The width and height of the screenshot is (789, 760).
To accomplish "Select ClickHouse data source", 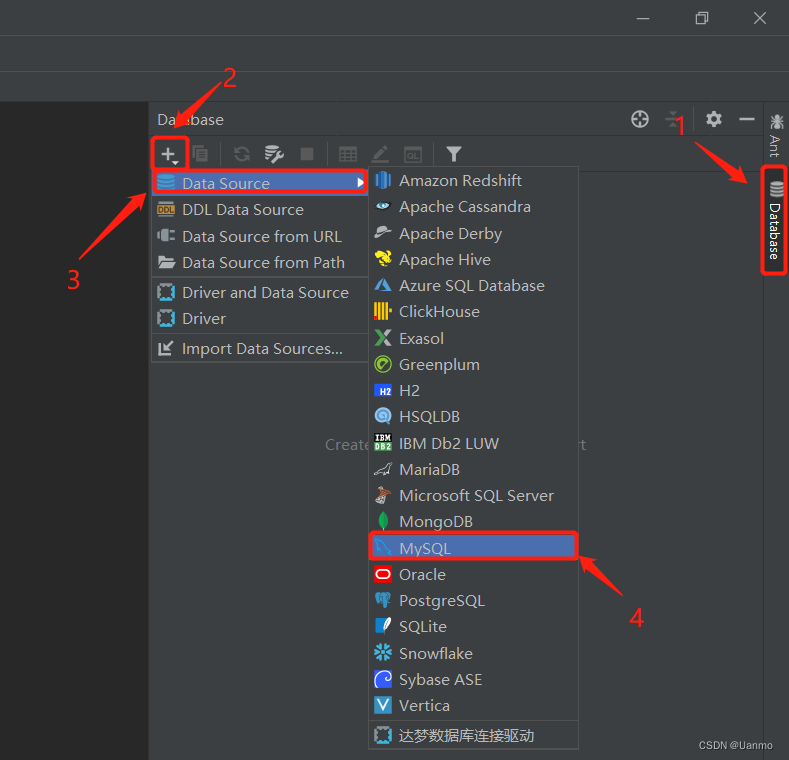I will pyautogui.click(x=474, y=312).
